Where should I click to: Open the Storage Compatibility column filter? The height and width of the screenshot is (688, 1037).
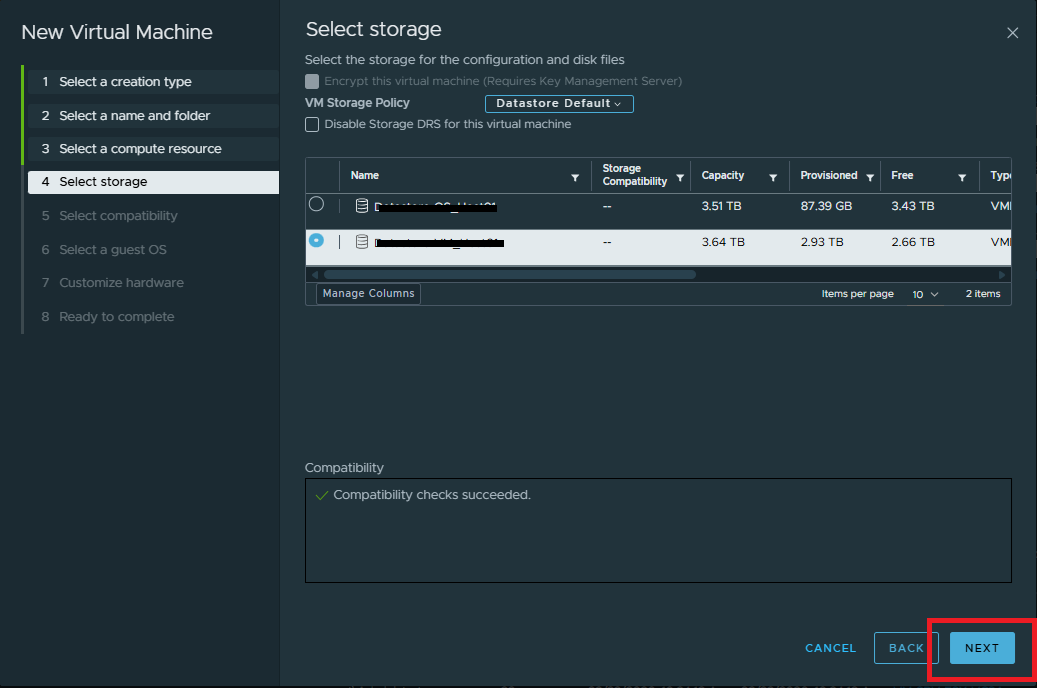click(680, 177)
